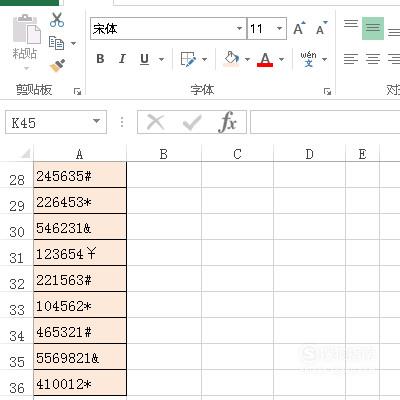Increase font size with large A button
Screen dimensions: 400x400
pos(299,28)
